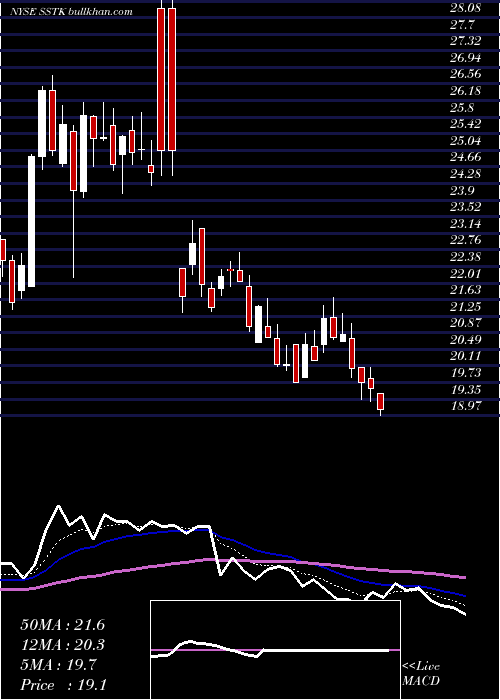The height and width of the screenshot is (700, 500).
Task: Click the 25.8 price axis label
Action: (x=462, y=108)
